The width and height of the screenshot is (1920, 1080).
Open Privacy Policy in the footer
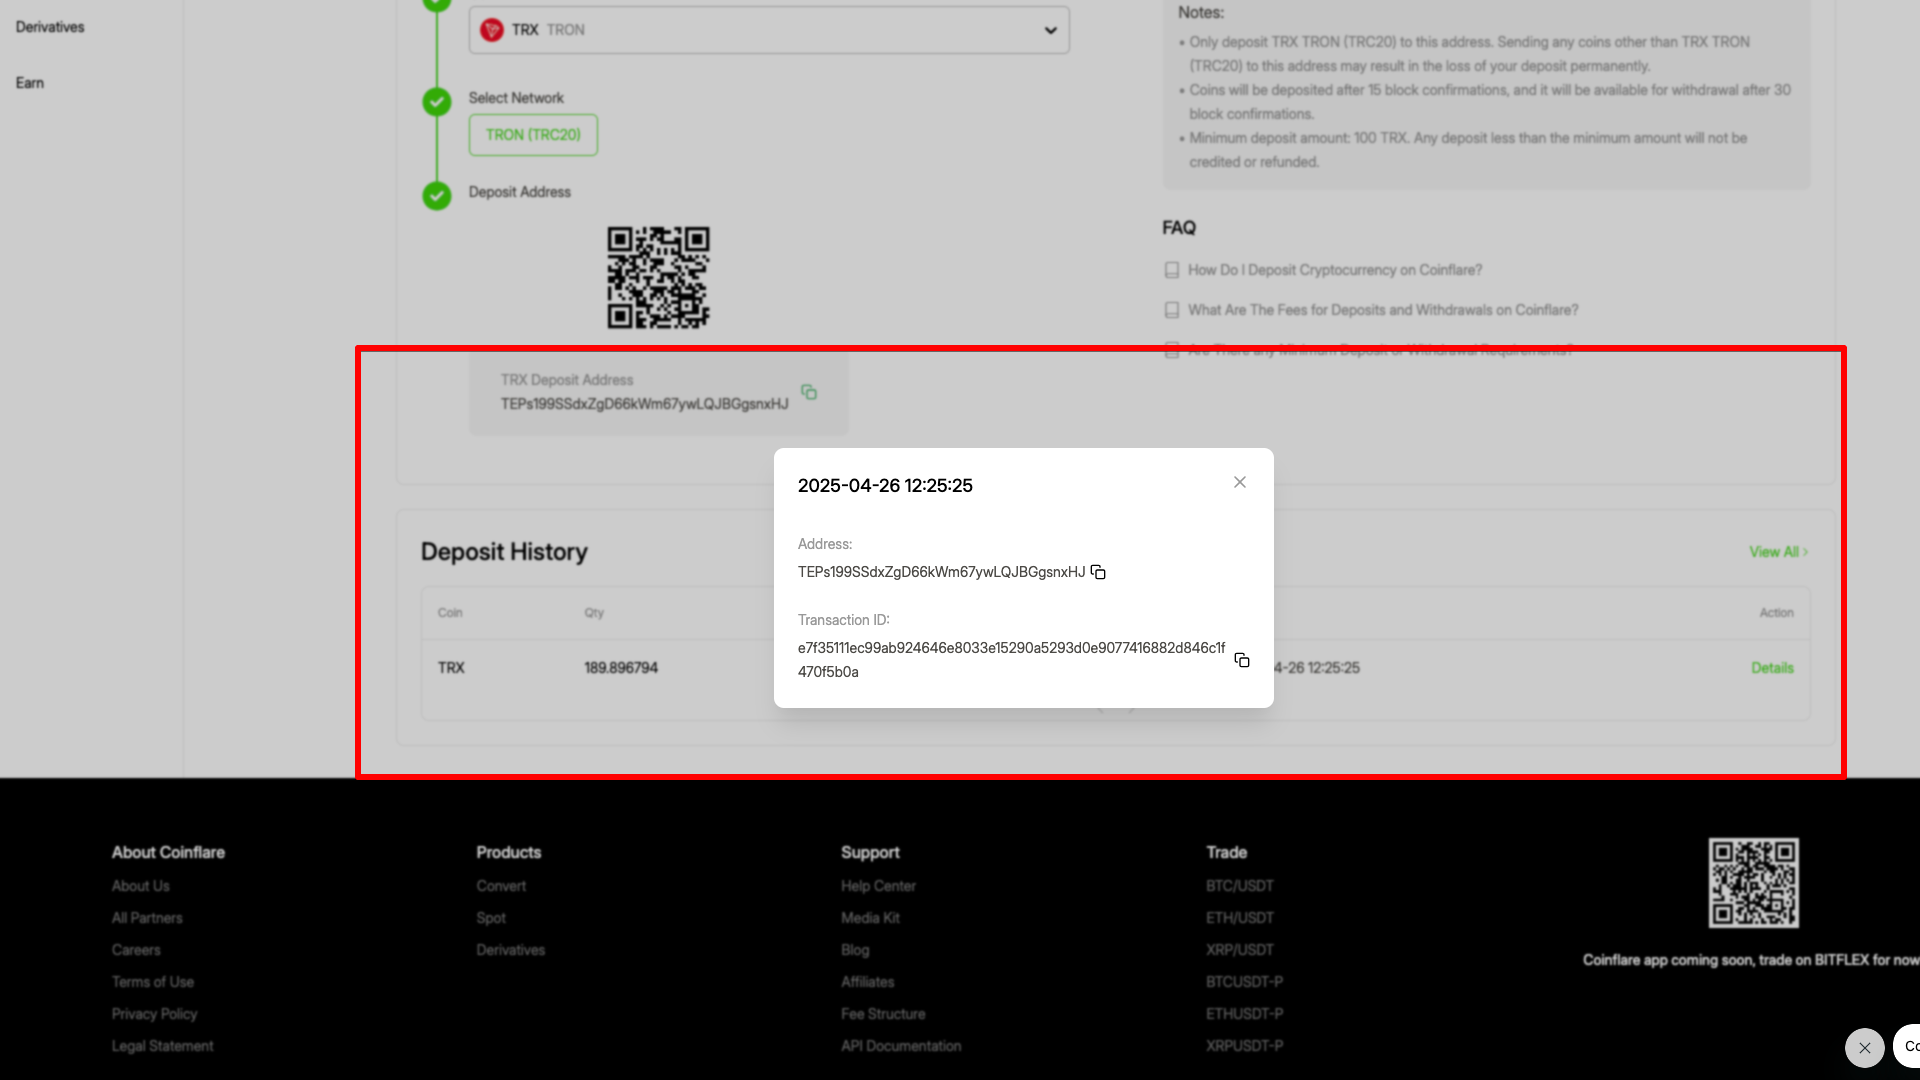pyautogui.click(x=155, y=1014)
